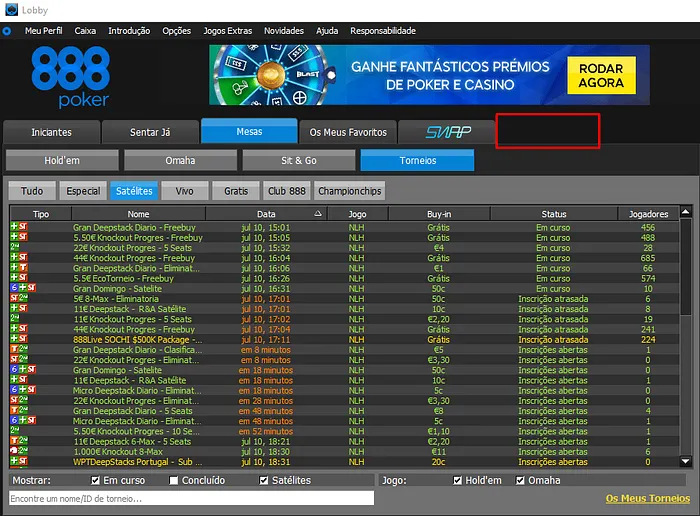Click the sort arrow in Data column

coord(318,214)
